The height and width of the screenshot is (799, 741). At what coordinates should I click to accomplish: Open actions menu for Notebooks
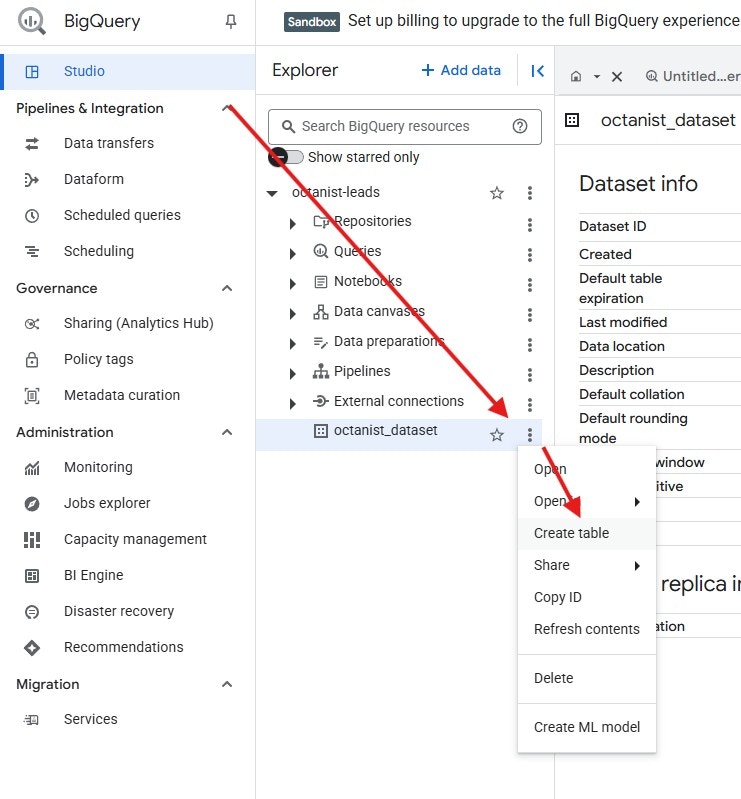(530, 285)
